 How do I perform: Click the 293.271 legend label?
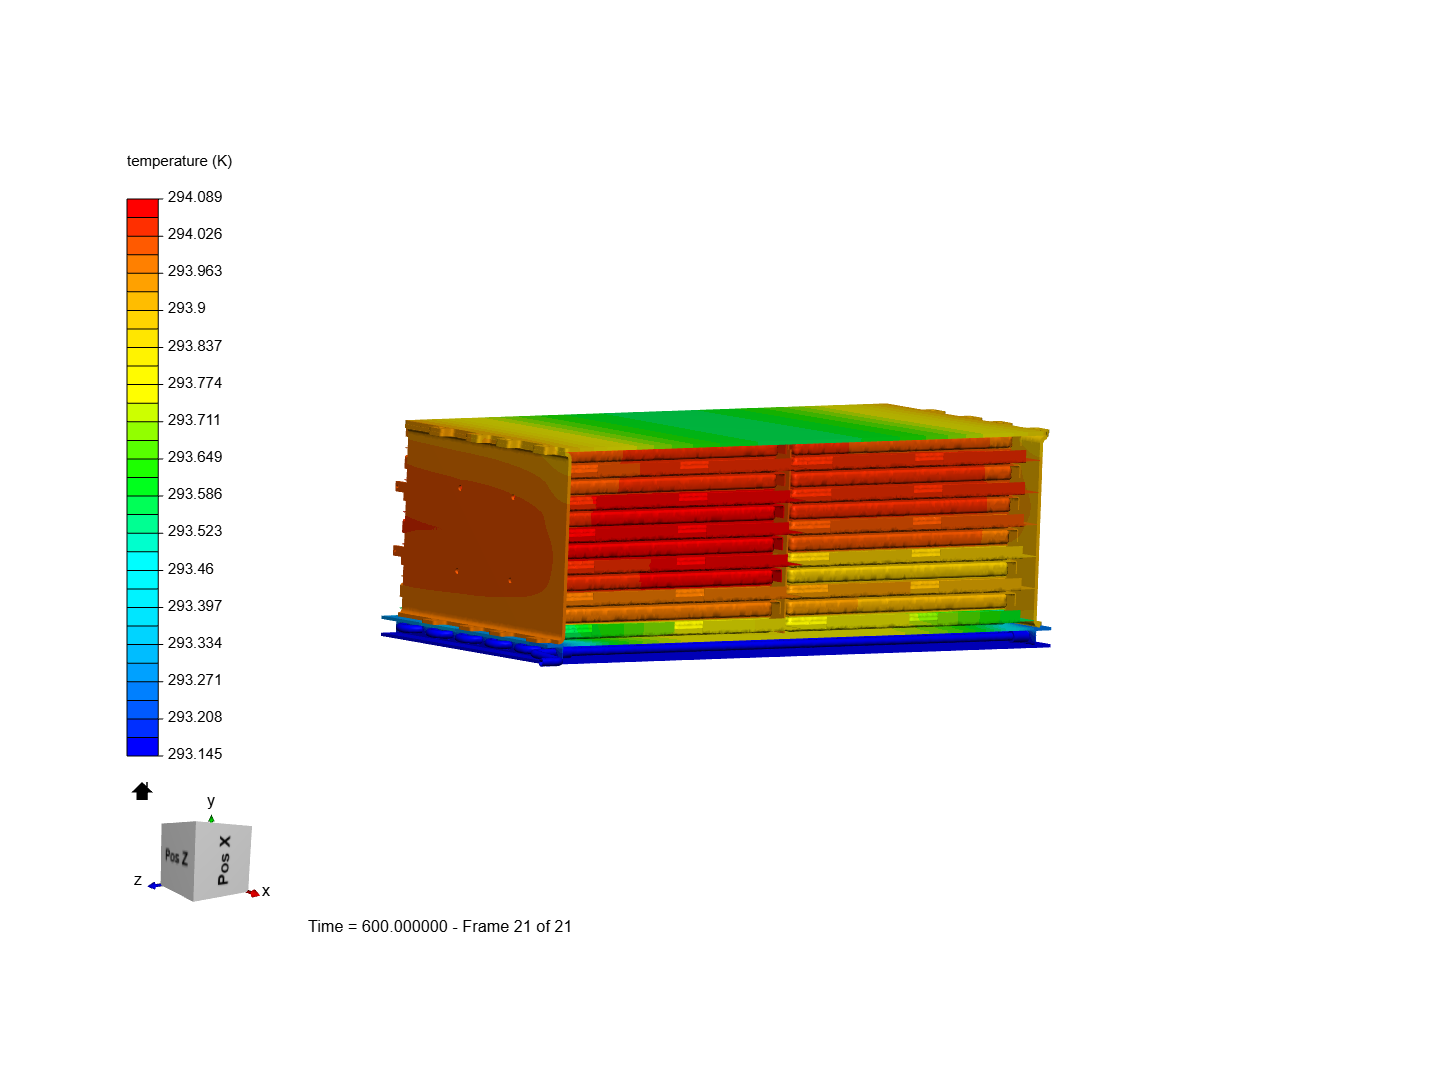tap(195, 680)
